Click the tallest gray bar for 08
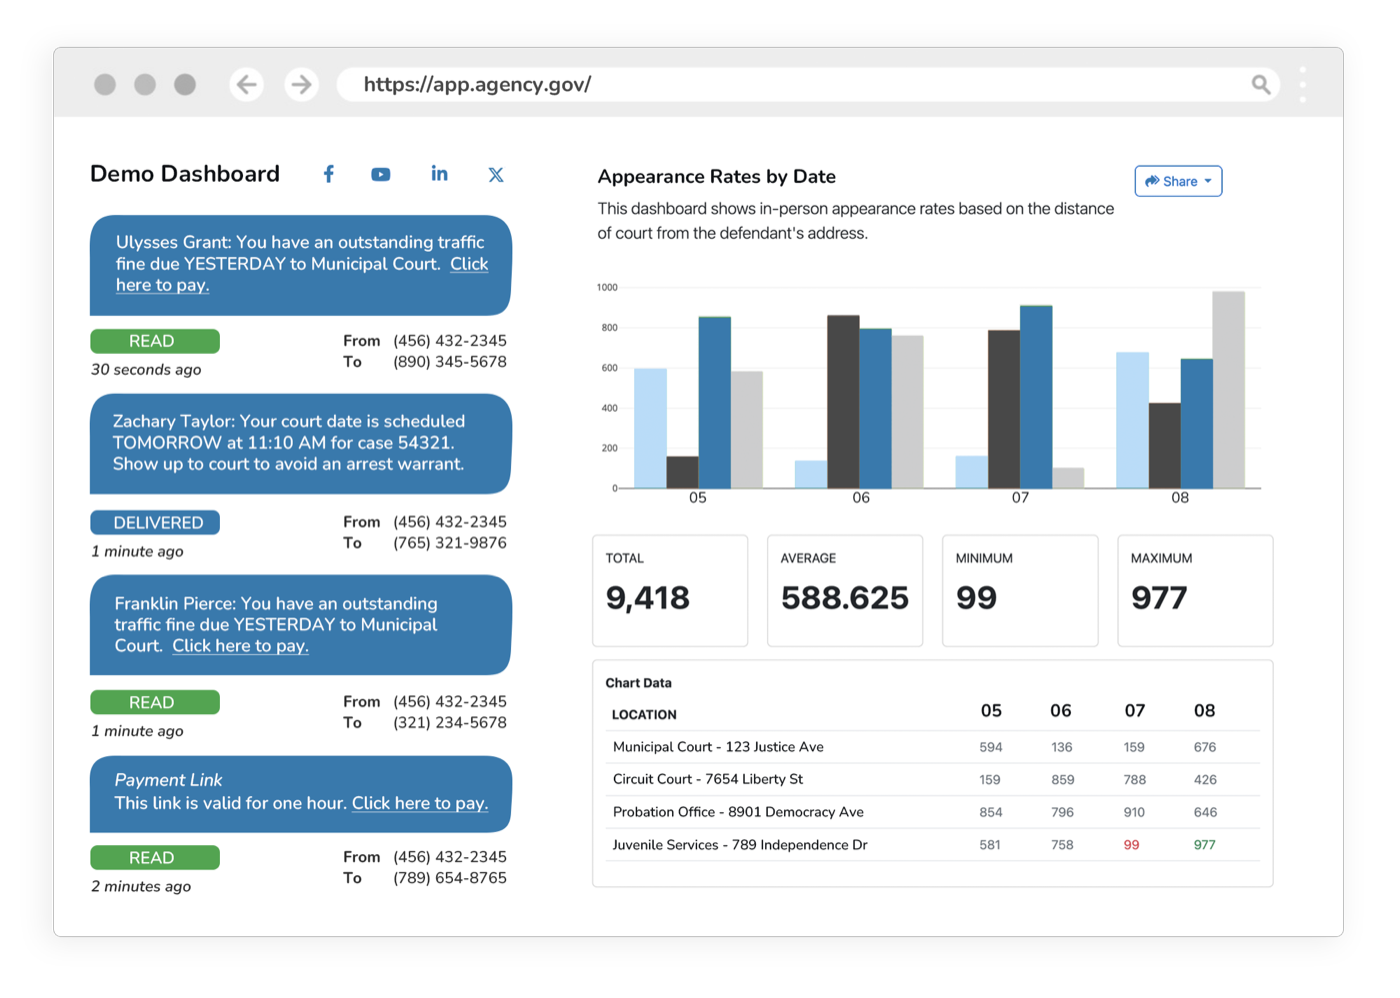Image resolution: width=1400 pixels, height=998 pixels. 1228,390
